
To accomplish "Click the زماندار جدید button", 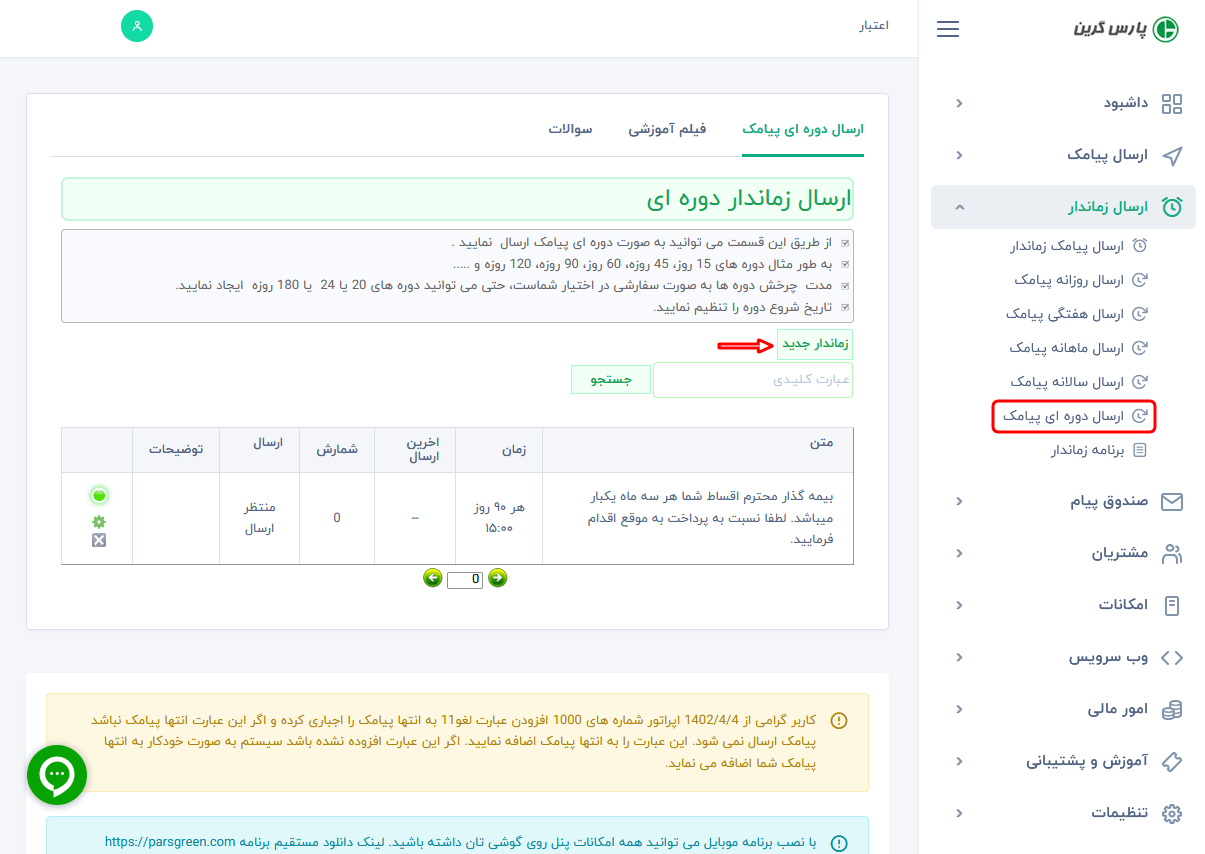I will [x=815, y=344].
